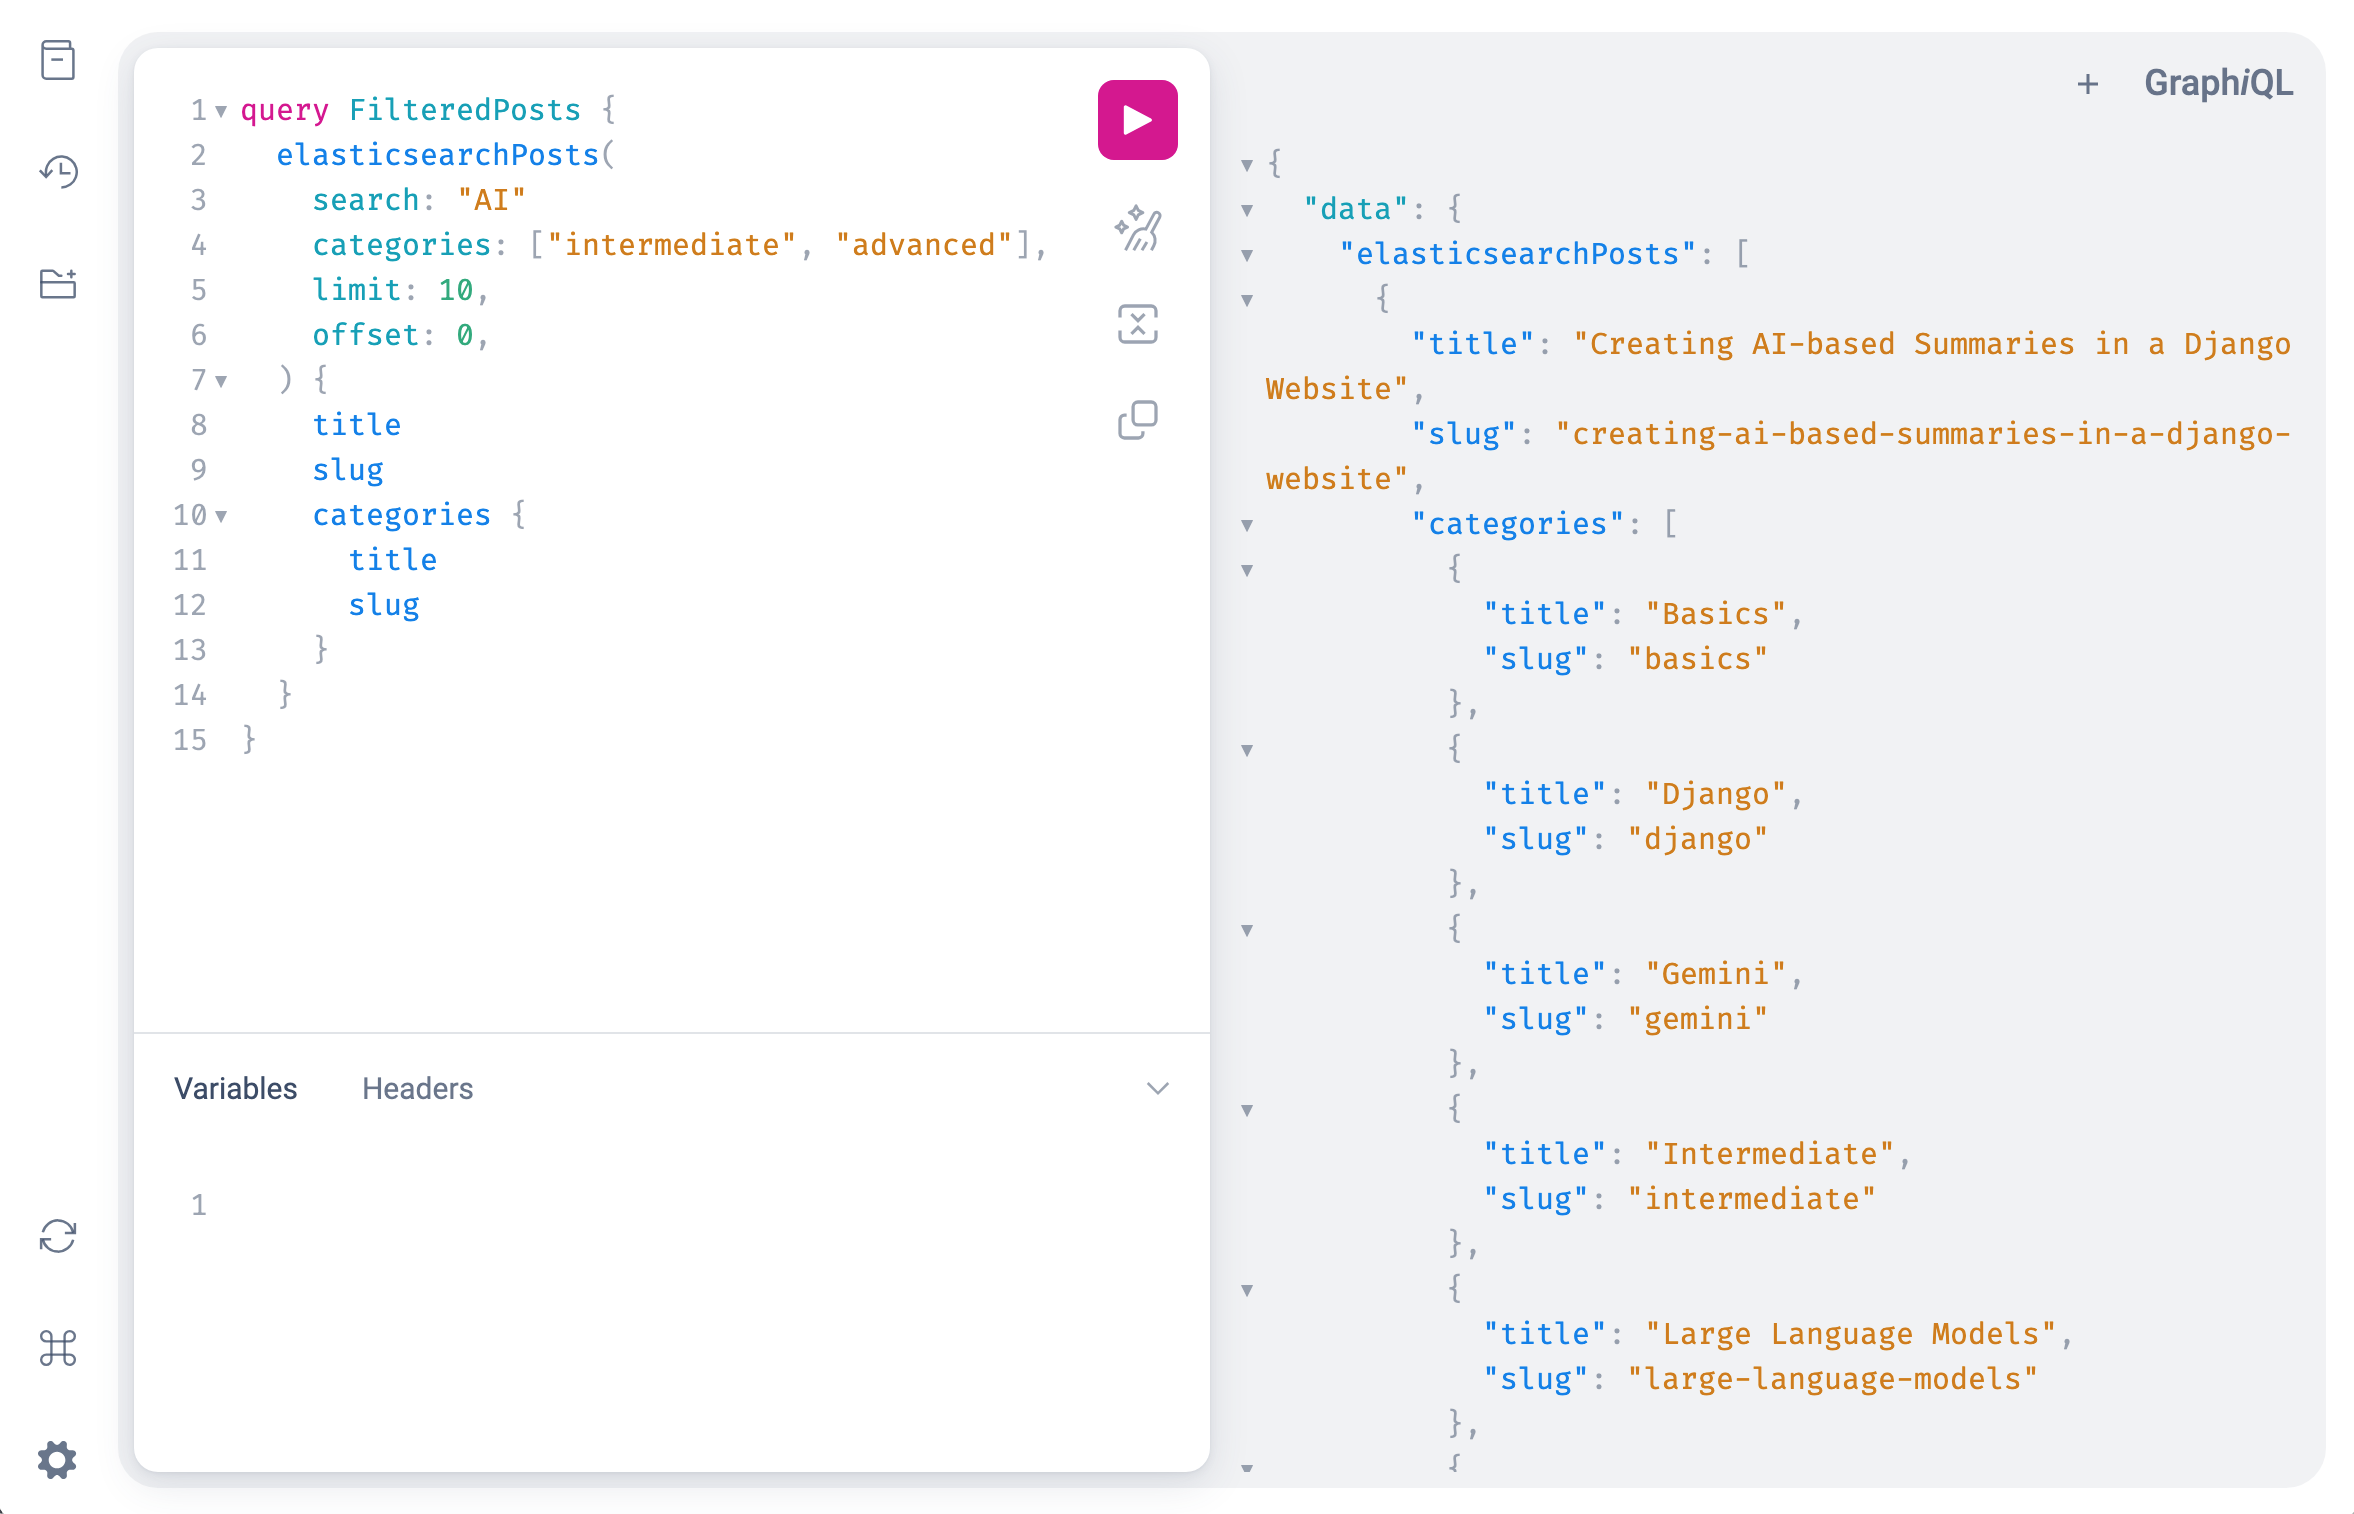Viewport: 2354px width, 1514px height.
Task: Click the offset value 0
Action: coord(465,335)
